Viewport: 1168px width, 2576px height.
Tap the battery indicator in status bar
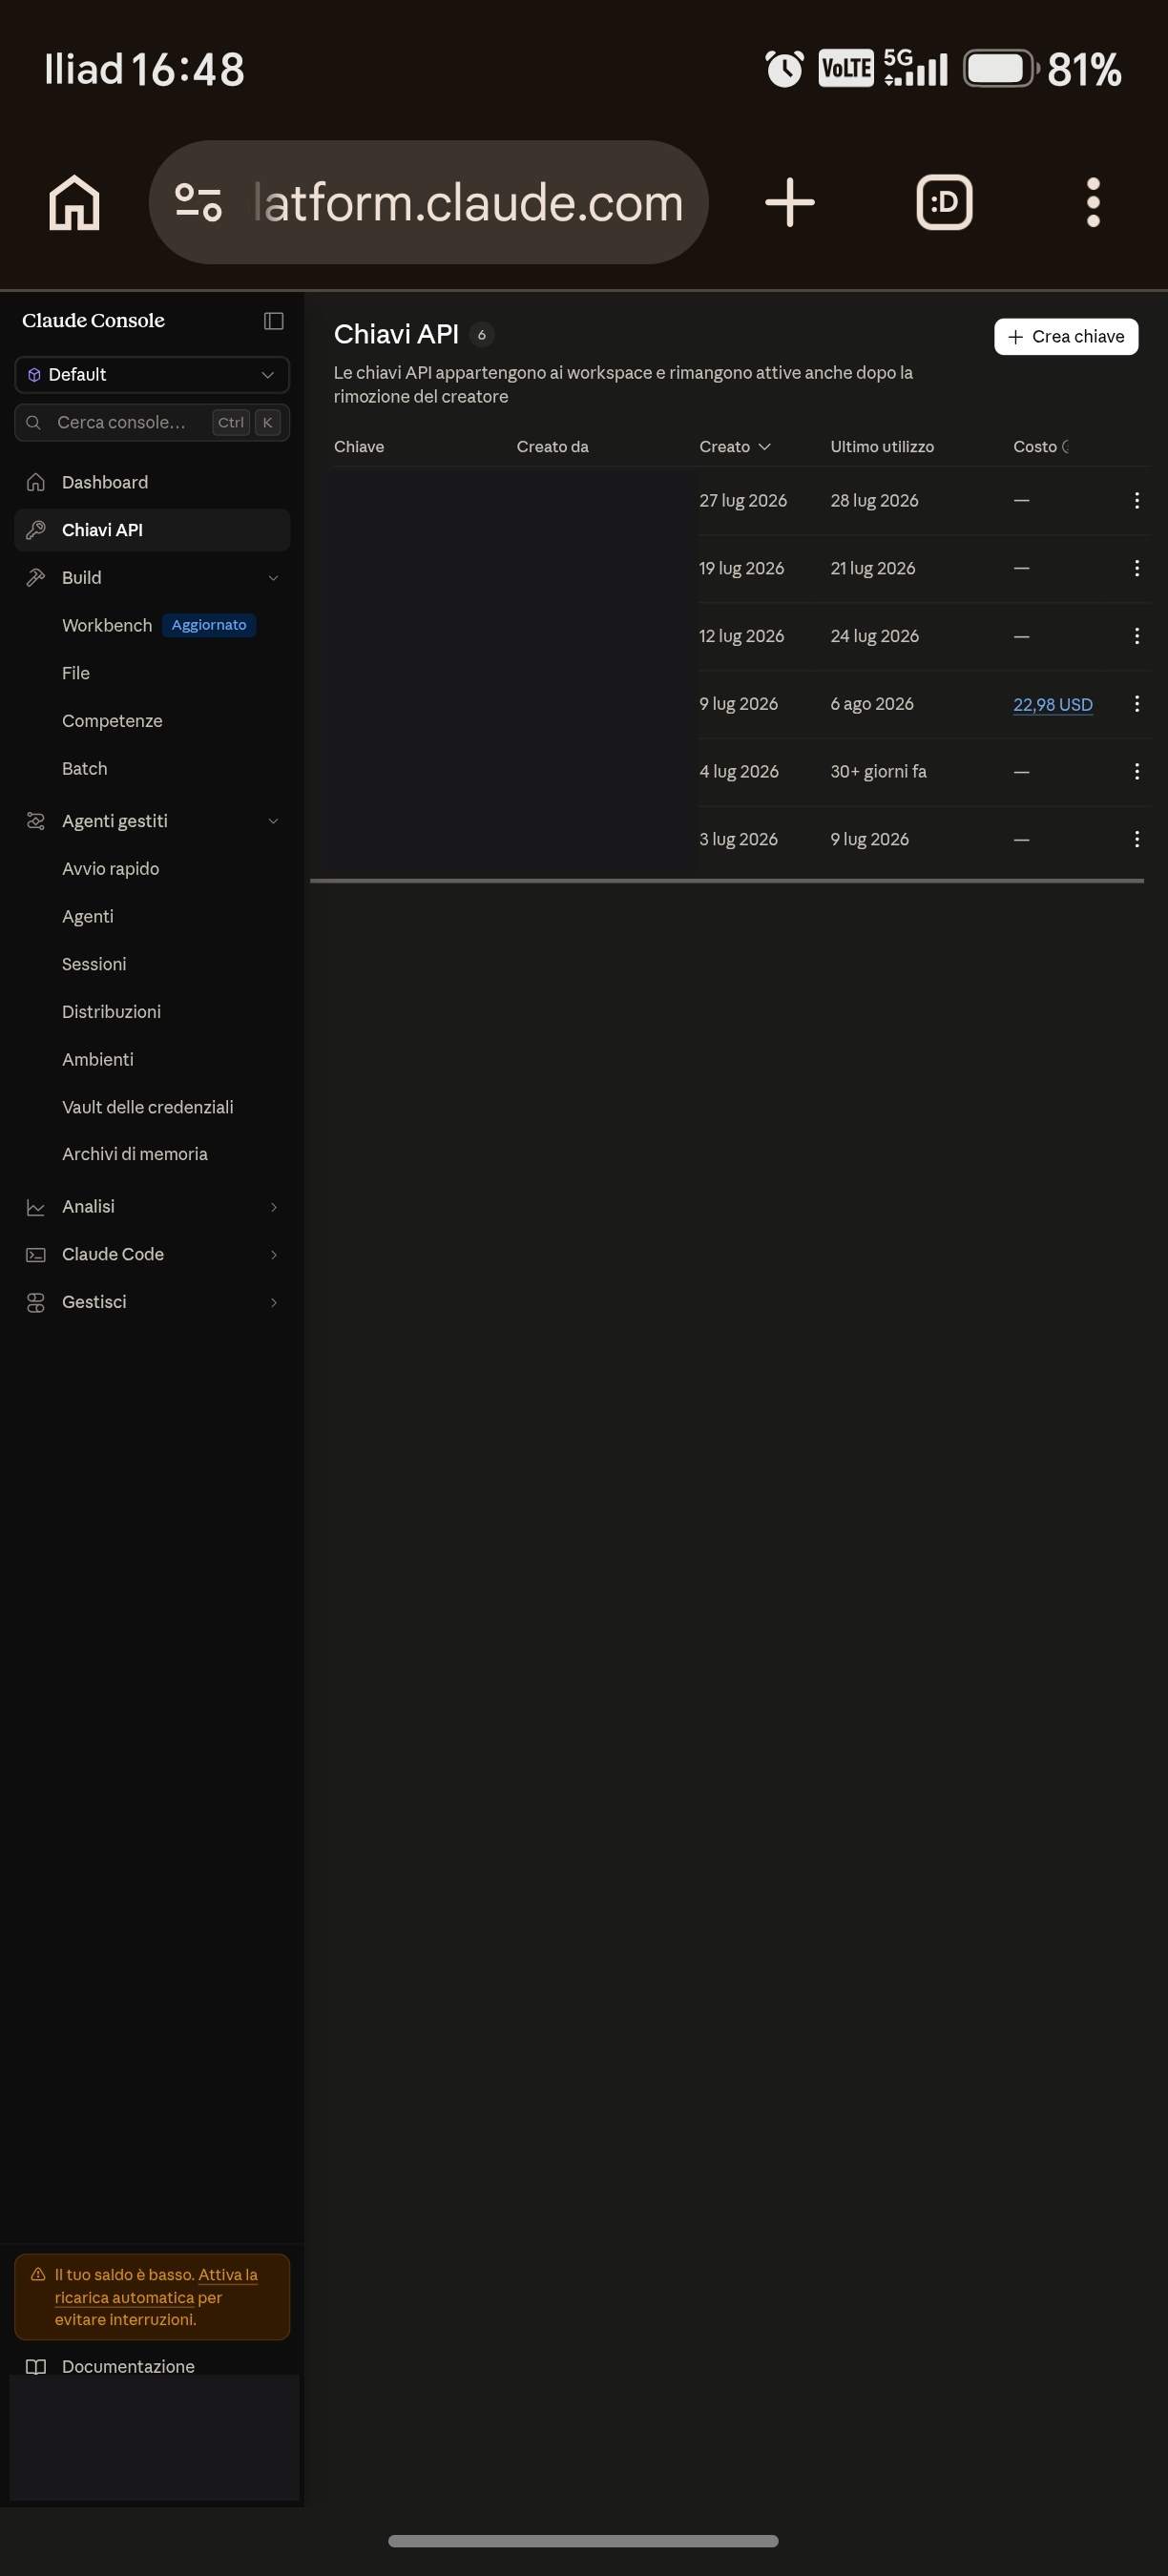coord(1000,69)
